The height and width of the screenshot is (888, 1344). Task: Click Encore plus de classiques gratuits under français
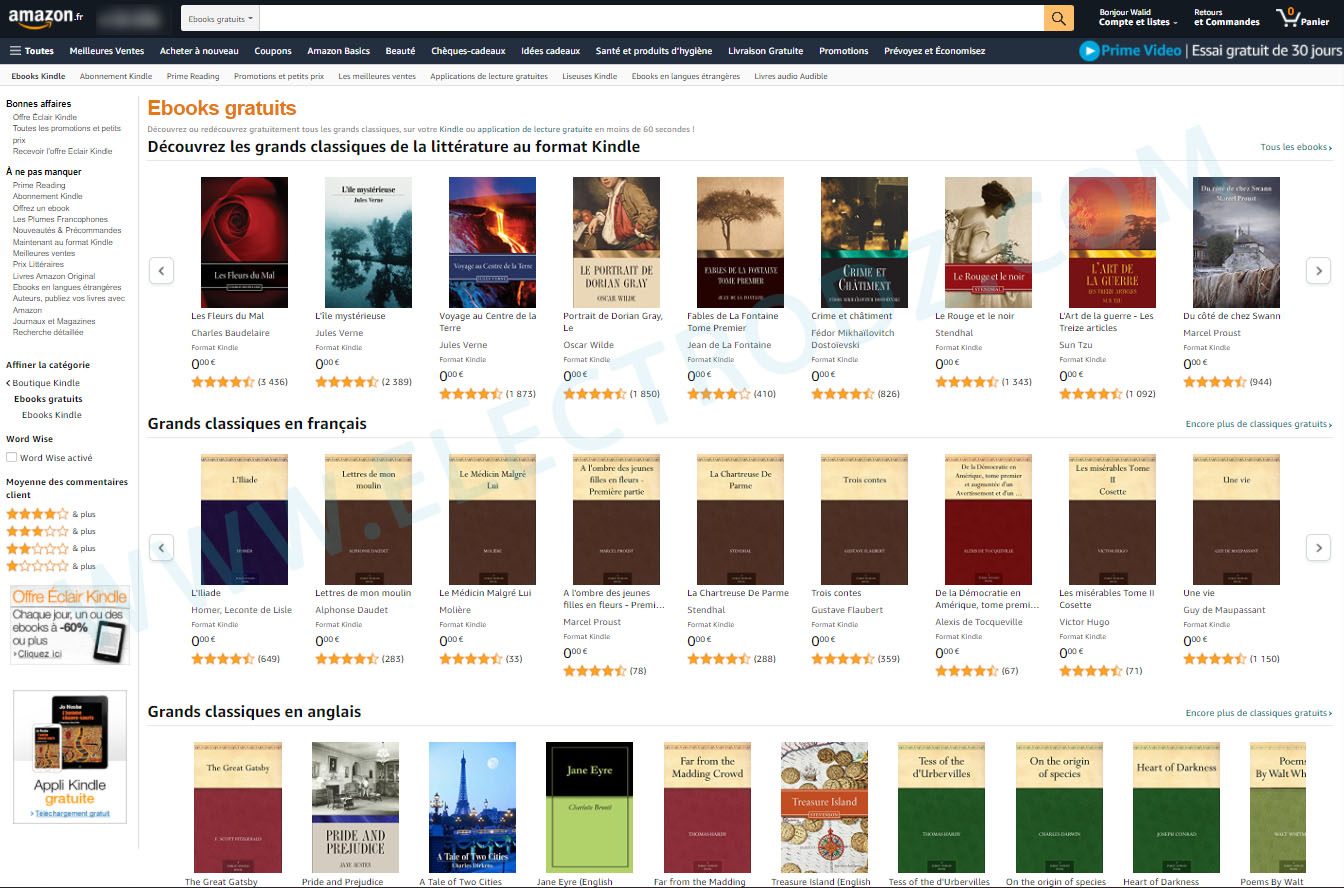pyautogui.click(x=1259, y=424)
